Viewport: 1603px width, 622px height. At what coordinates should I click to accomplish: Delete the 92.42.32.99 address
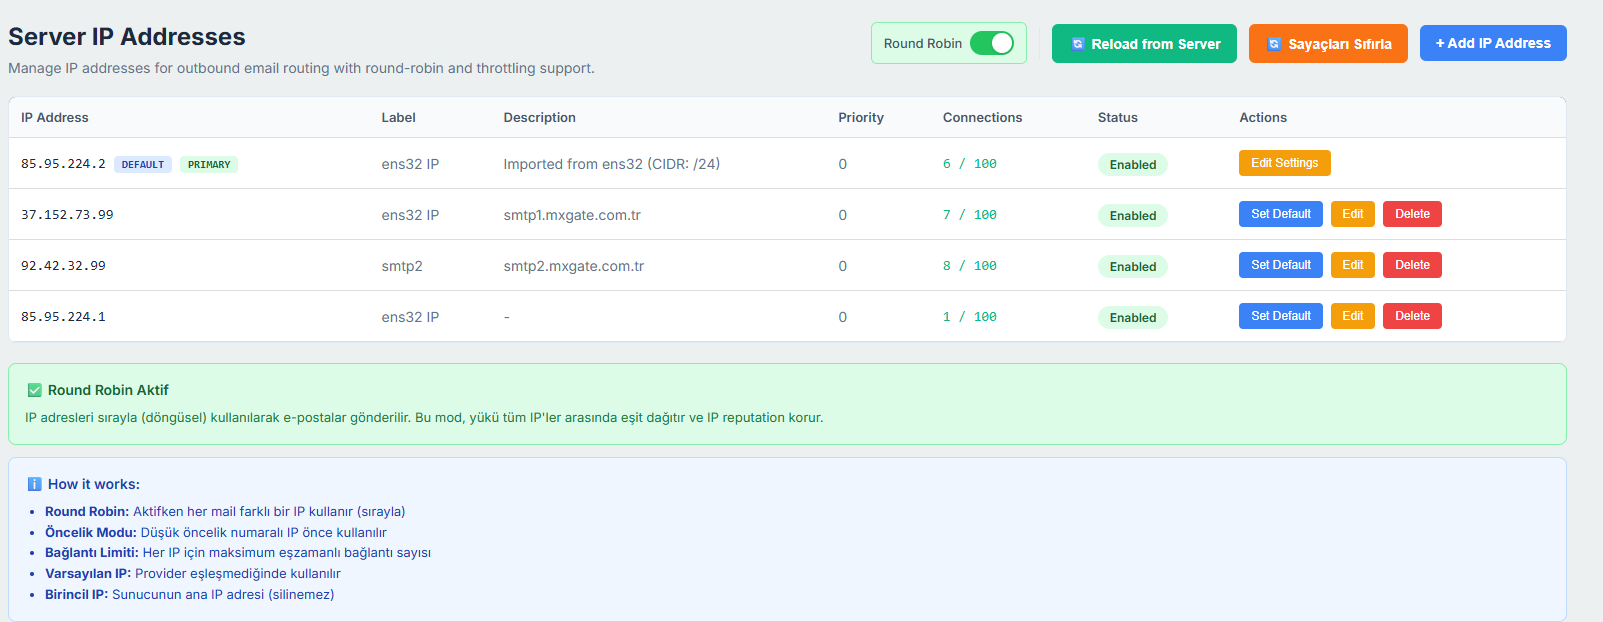coord(1412,265)
